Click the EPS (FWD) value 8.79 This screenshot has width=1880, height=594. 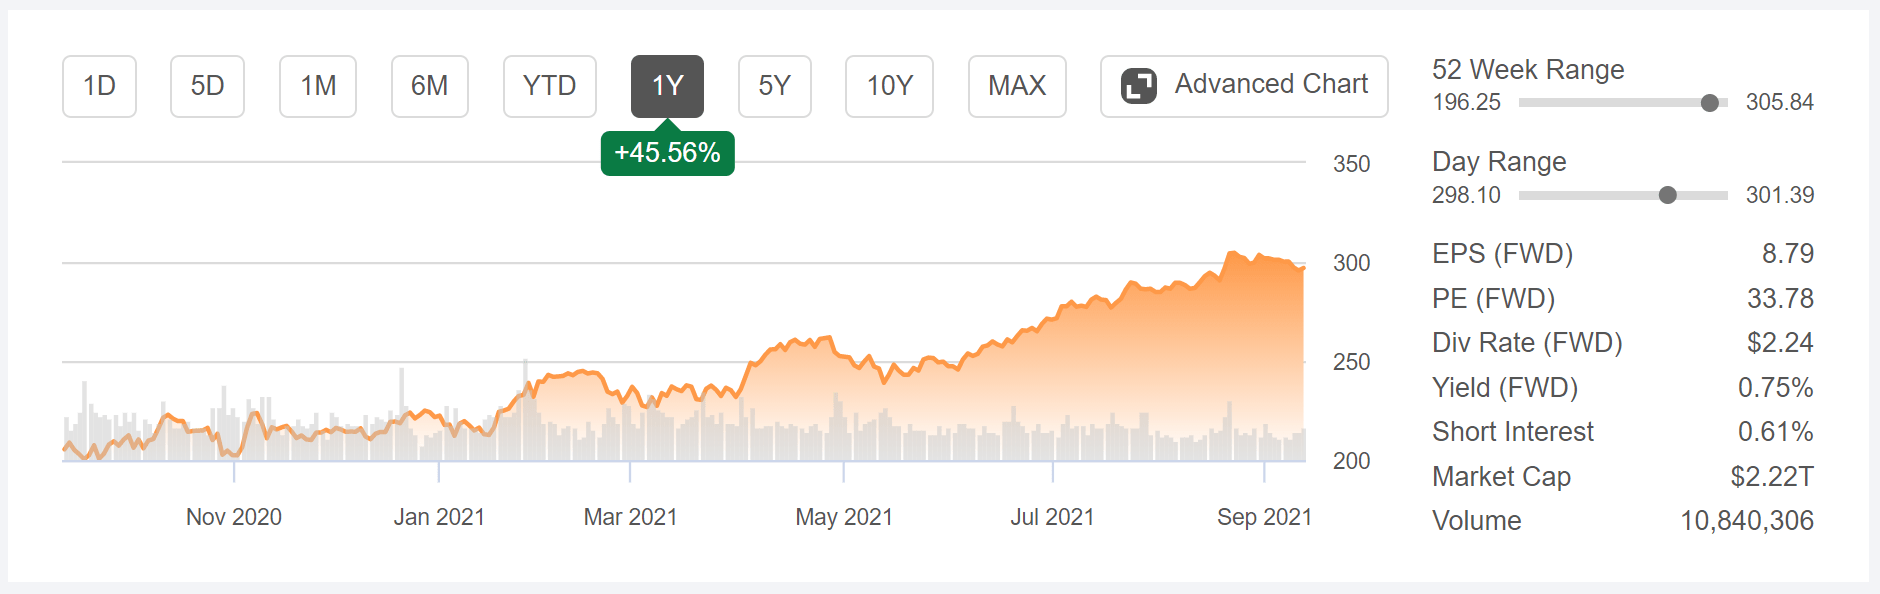tap(1789, 254)
